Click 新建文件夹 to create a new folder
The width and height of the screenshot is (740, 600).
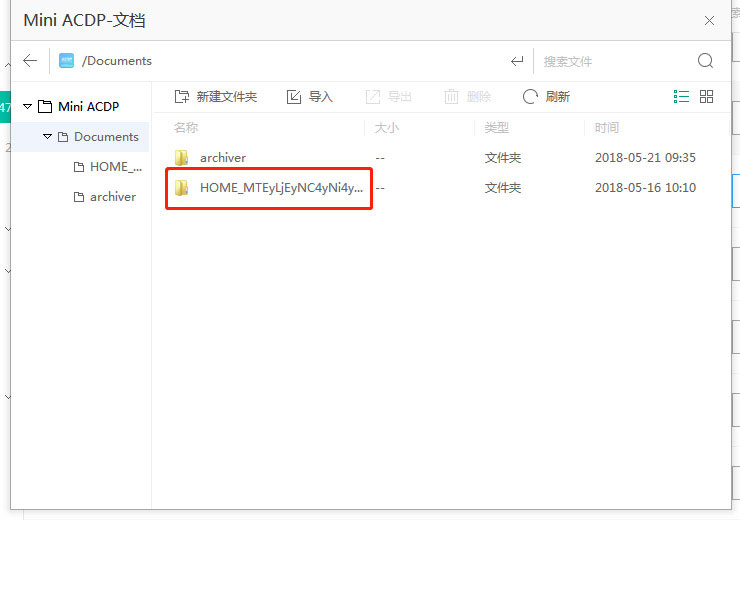pyautogui.click(x=216, y=97)
